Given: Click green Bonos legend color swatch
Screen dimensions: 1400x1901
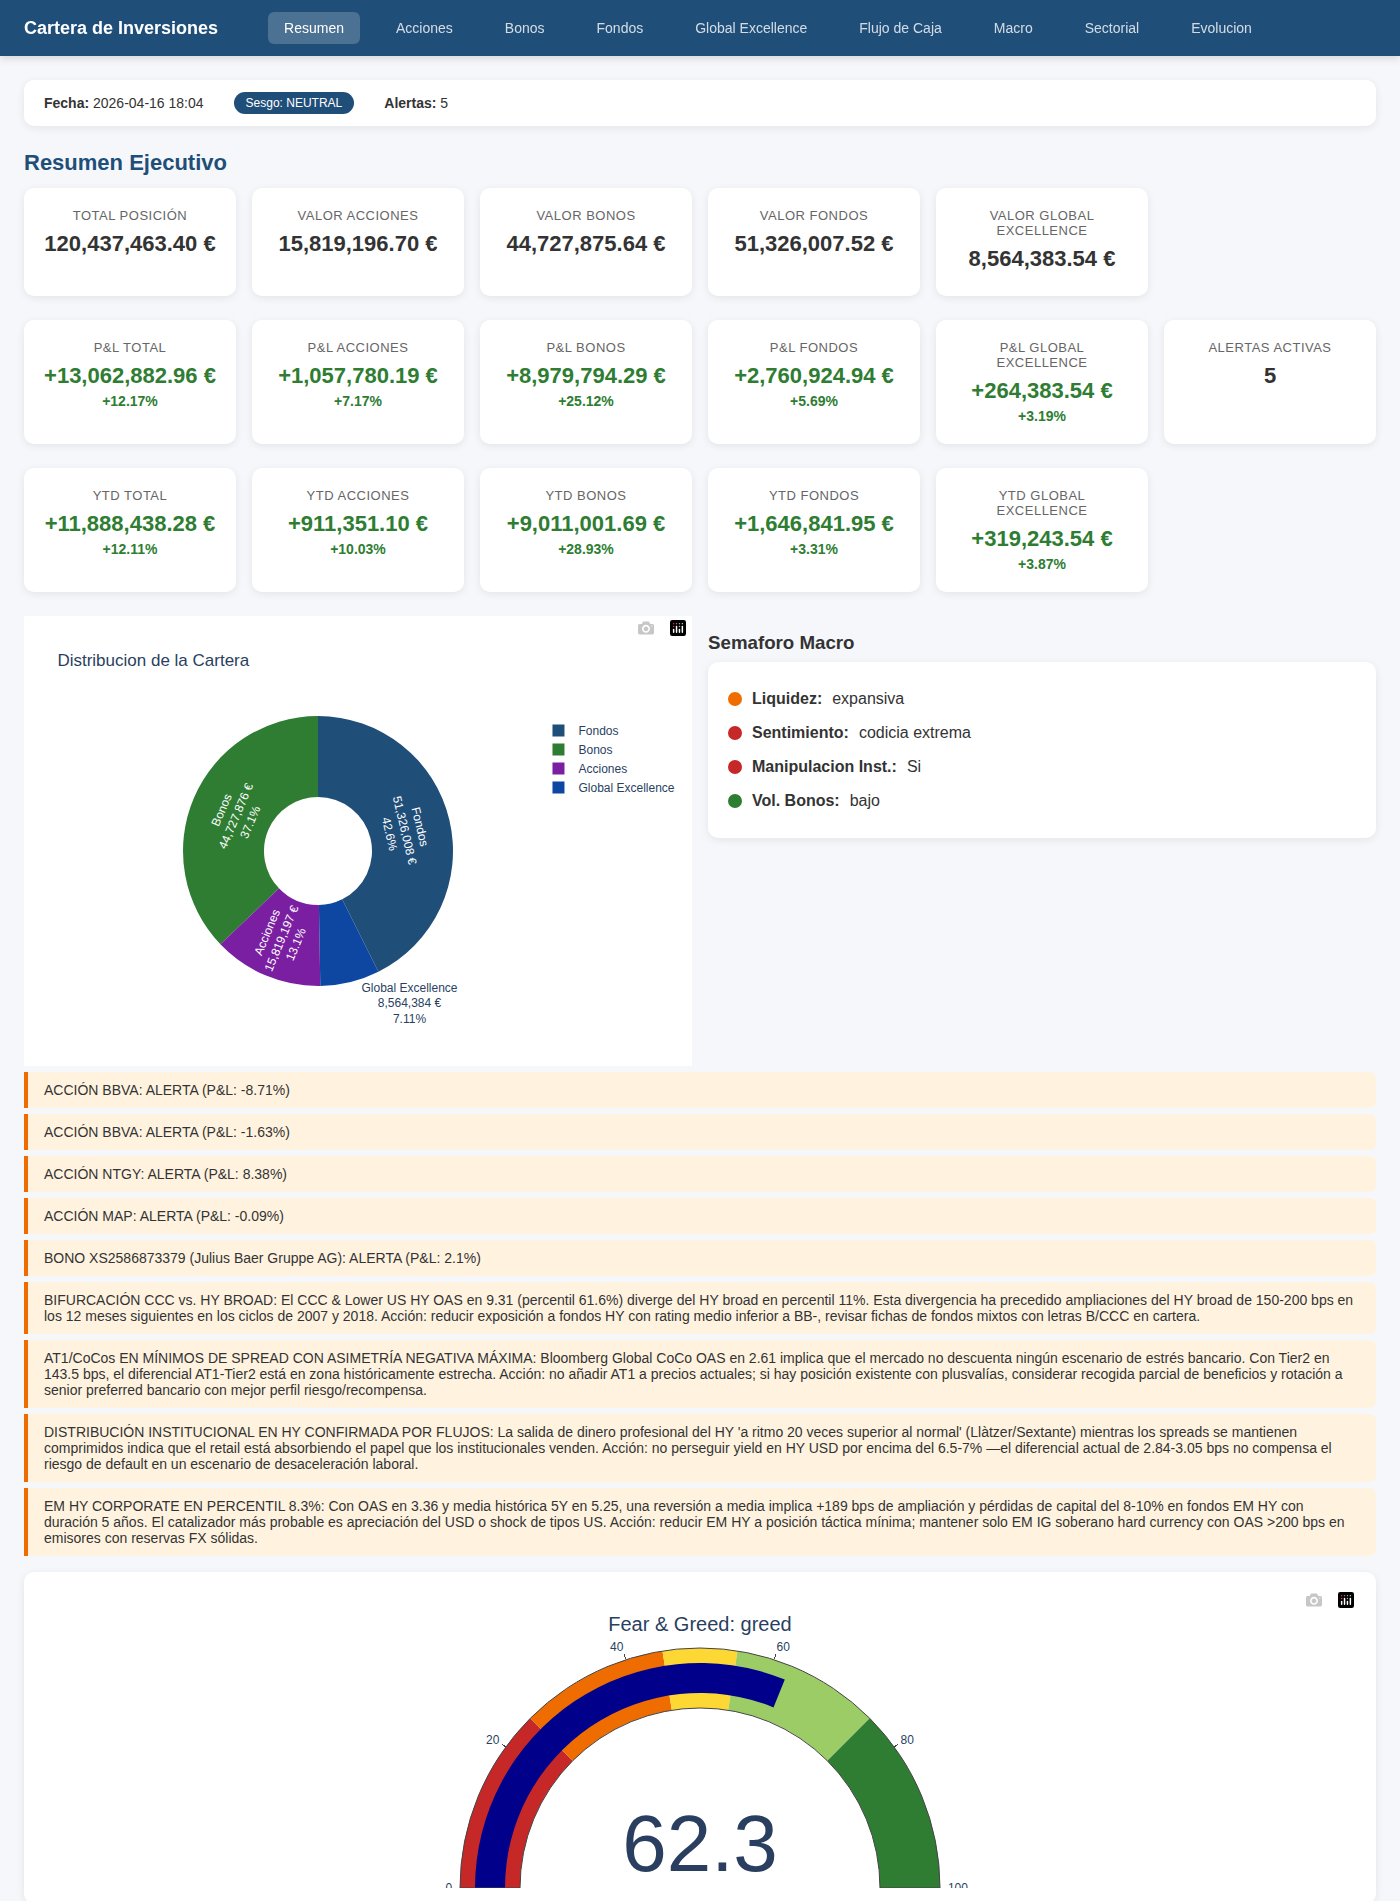Looking at the screenshot, I should [x=559, y=750].
